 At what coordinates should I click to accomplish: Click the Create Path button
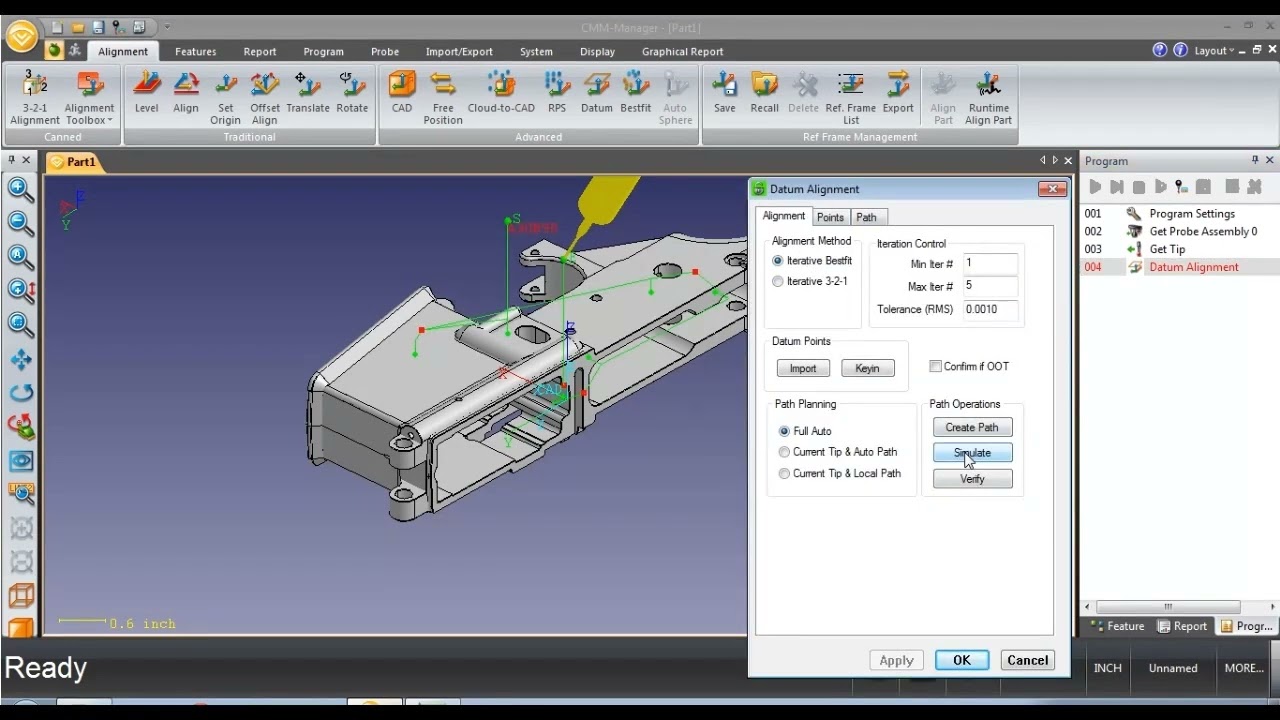[972, 427]
